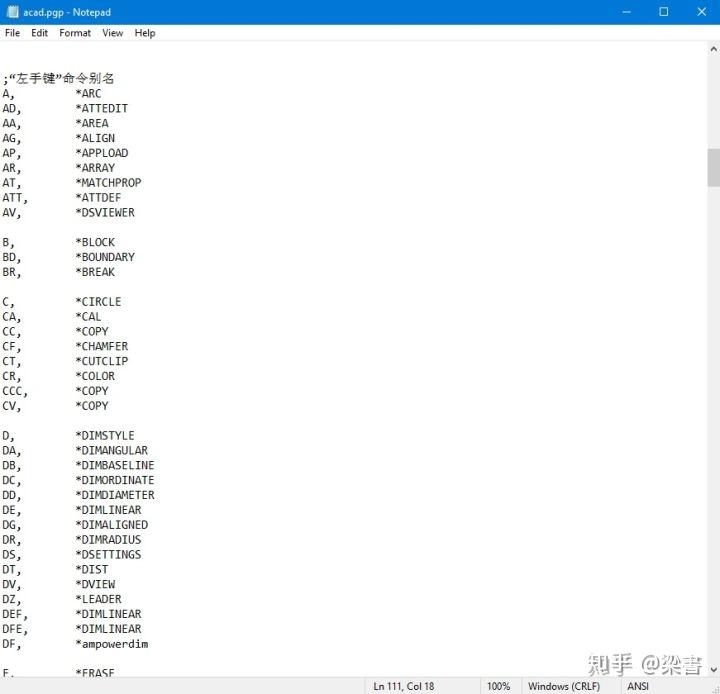Click the DZ, alias text
Screen dimensions: 720x694
[x=12, y=599]
